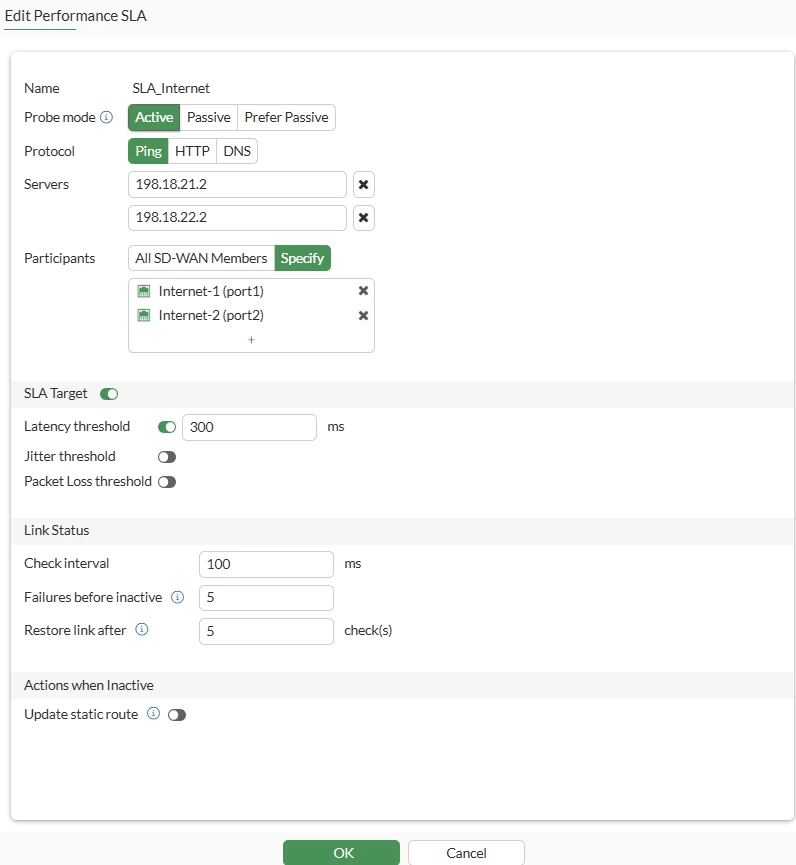The height and width of the screenshot is (865, 796).
Task: Disable the Latency threshold switch
Action: (167, 427)
